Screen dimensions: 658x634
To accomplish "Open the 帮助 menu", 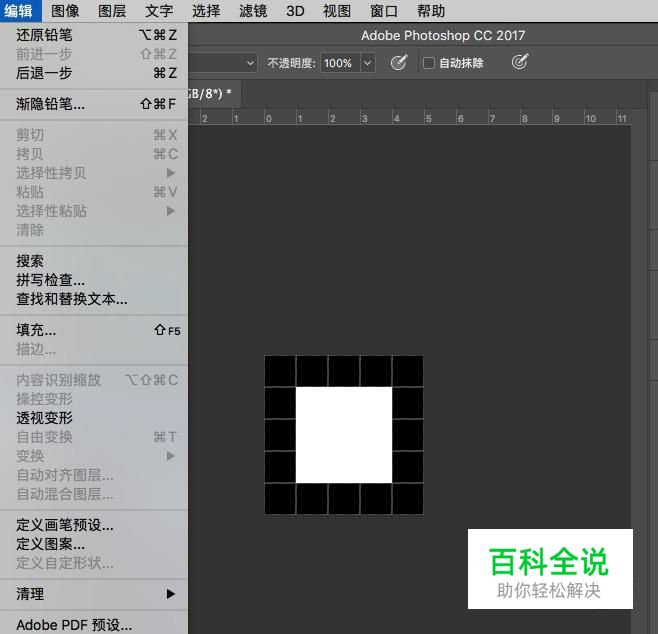I will (x=431, y=11).
